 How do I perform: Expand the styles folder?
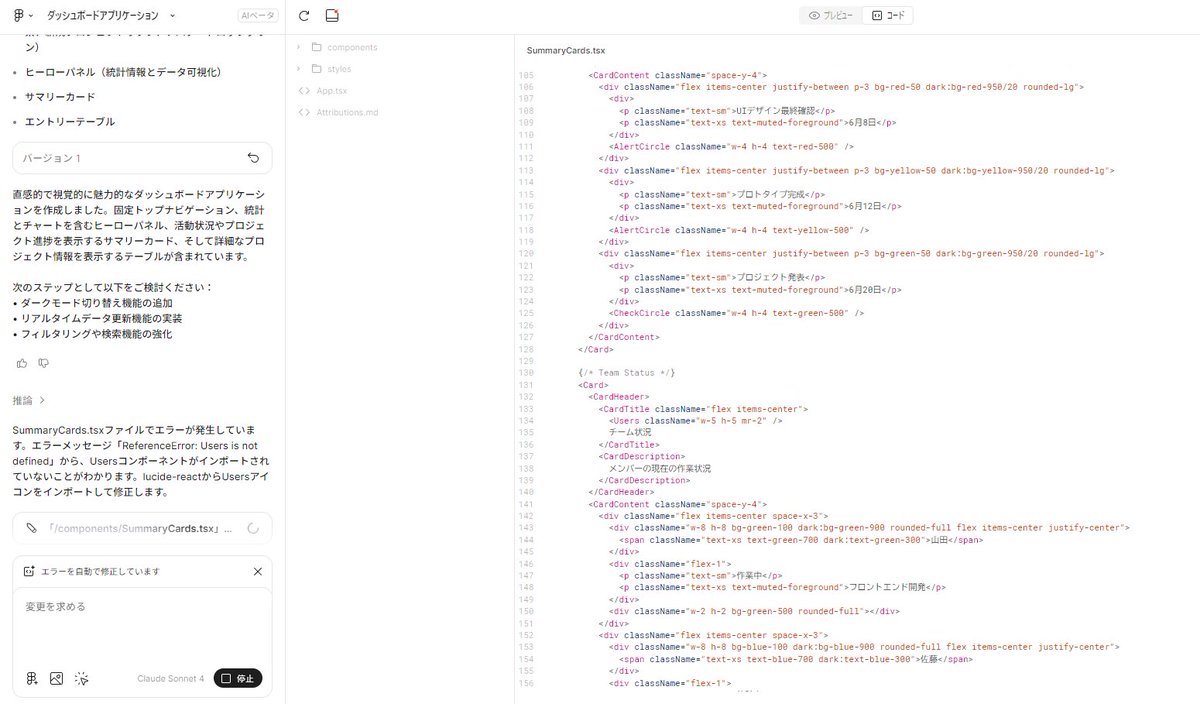point(299,69)
